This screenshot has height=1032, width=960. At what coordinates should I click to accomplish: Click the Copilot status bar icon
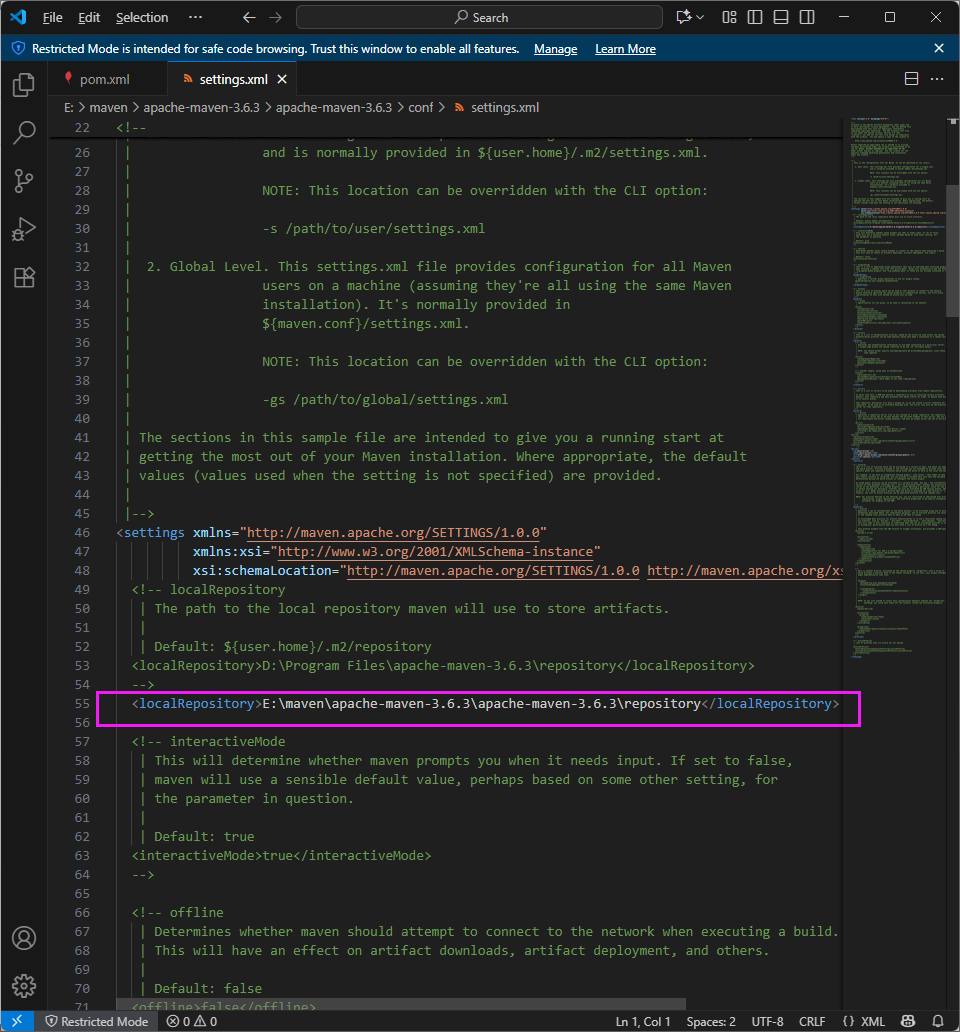point(908,1021)
